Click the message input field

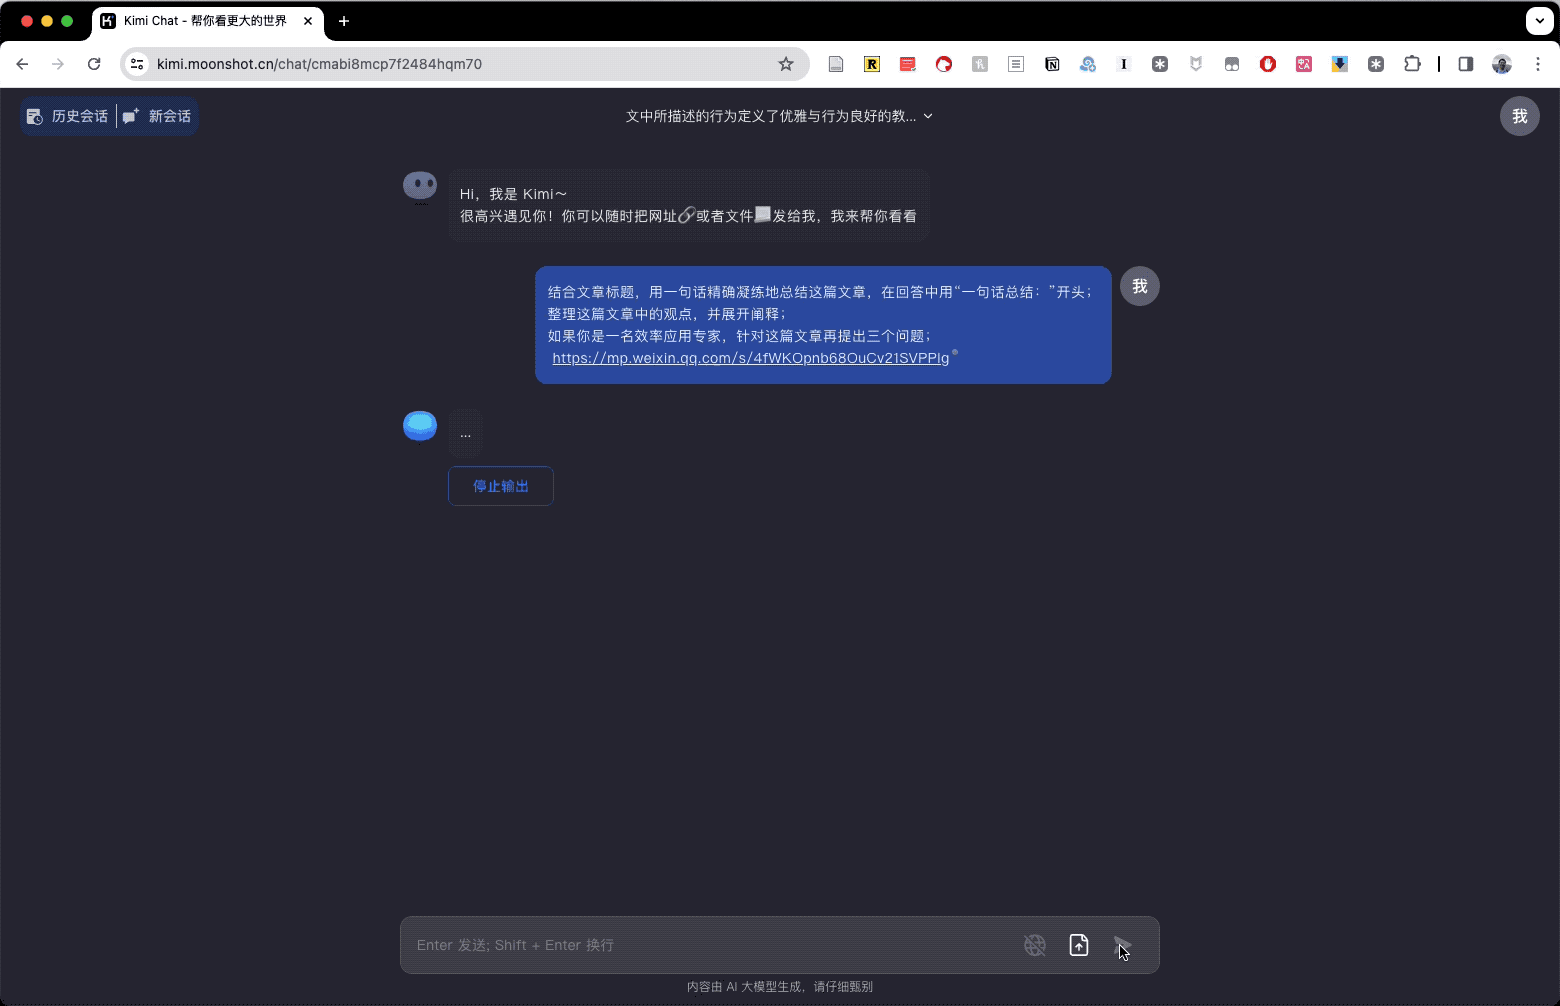point(700,945)
